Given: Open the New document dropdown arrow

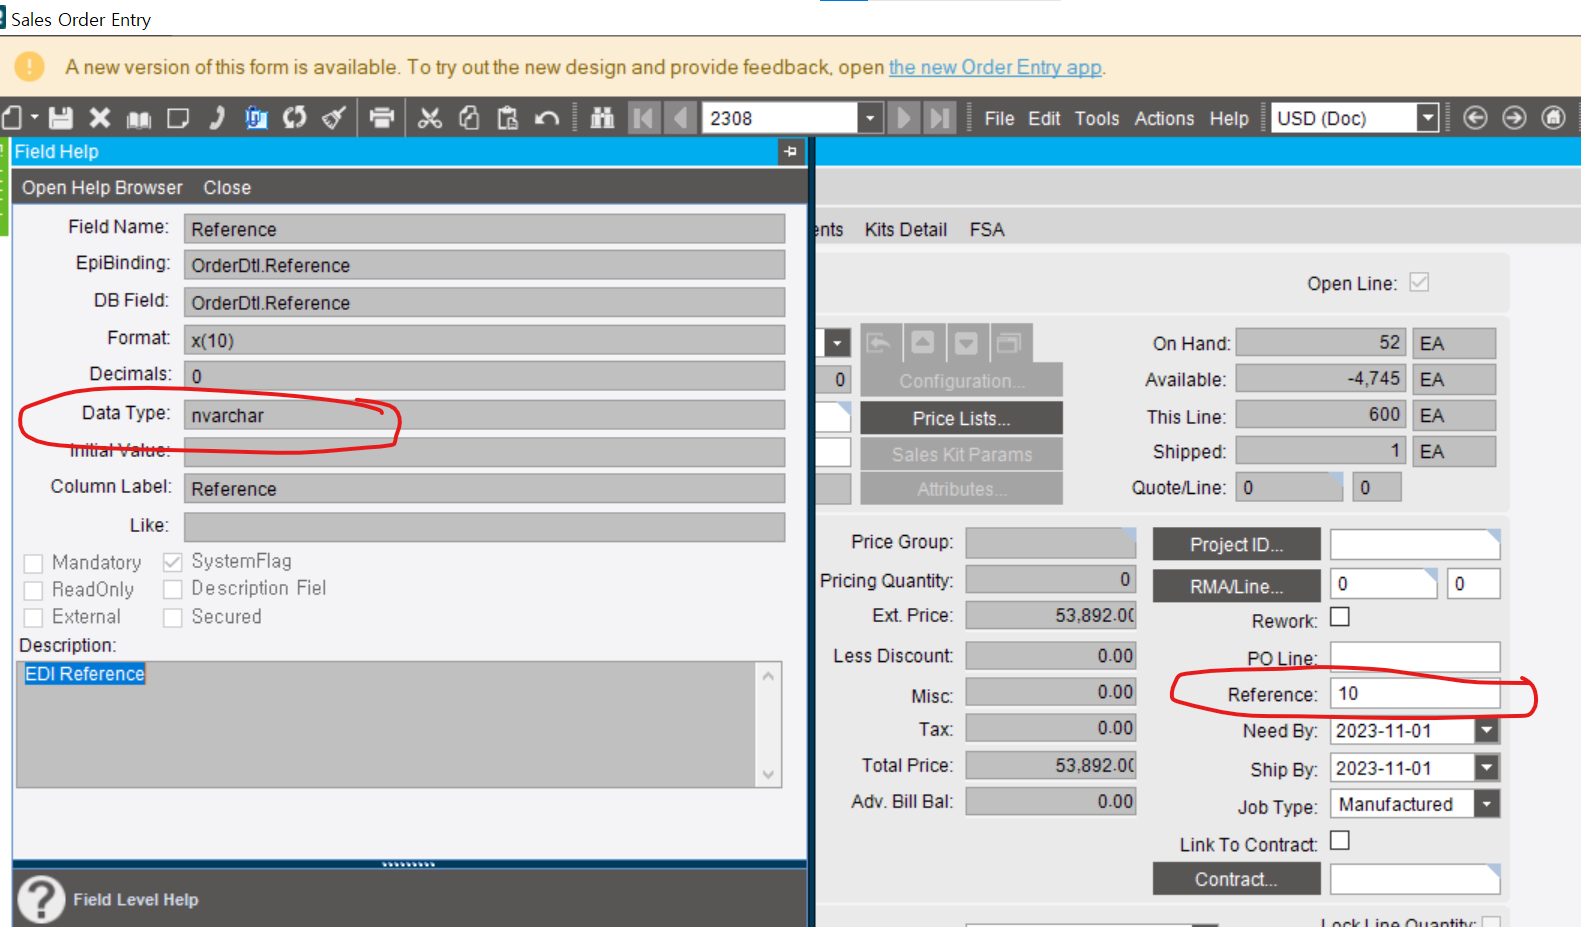Looking at the screenshot, I should coord(34,118).
